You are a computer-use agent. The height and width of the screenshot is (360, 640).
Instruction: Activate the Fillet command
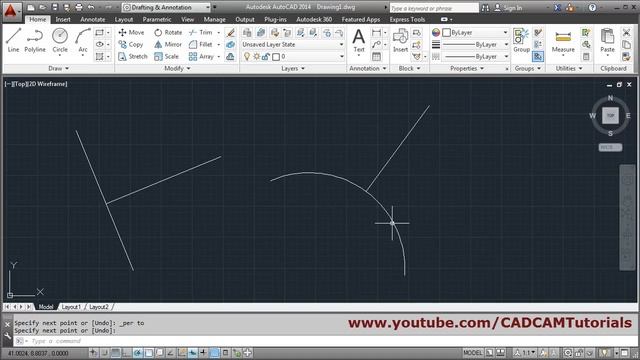tap(201, 44)
